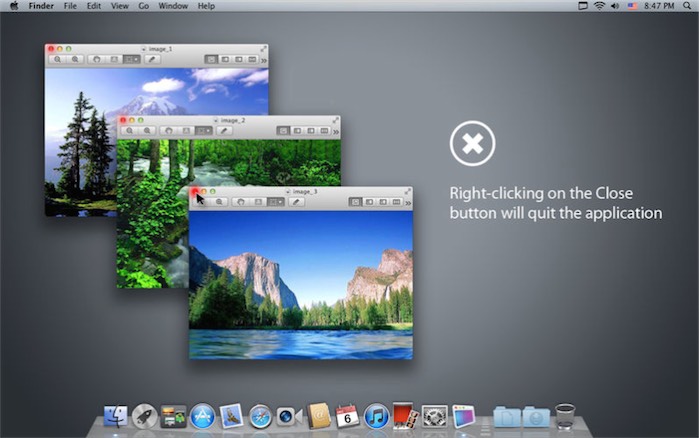
Task: Switch image_3 window to Table of Contents view
Action: 382,202
